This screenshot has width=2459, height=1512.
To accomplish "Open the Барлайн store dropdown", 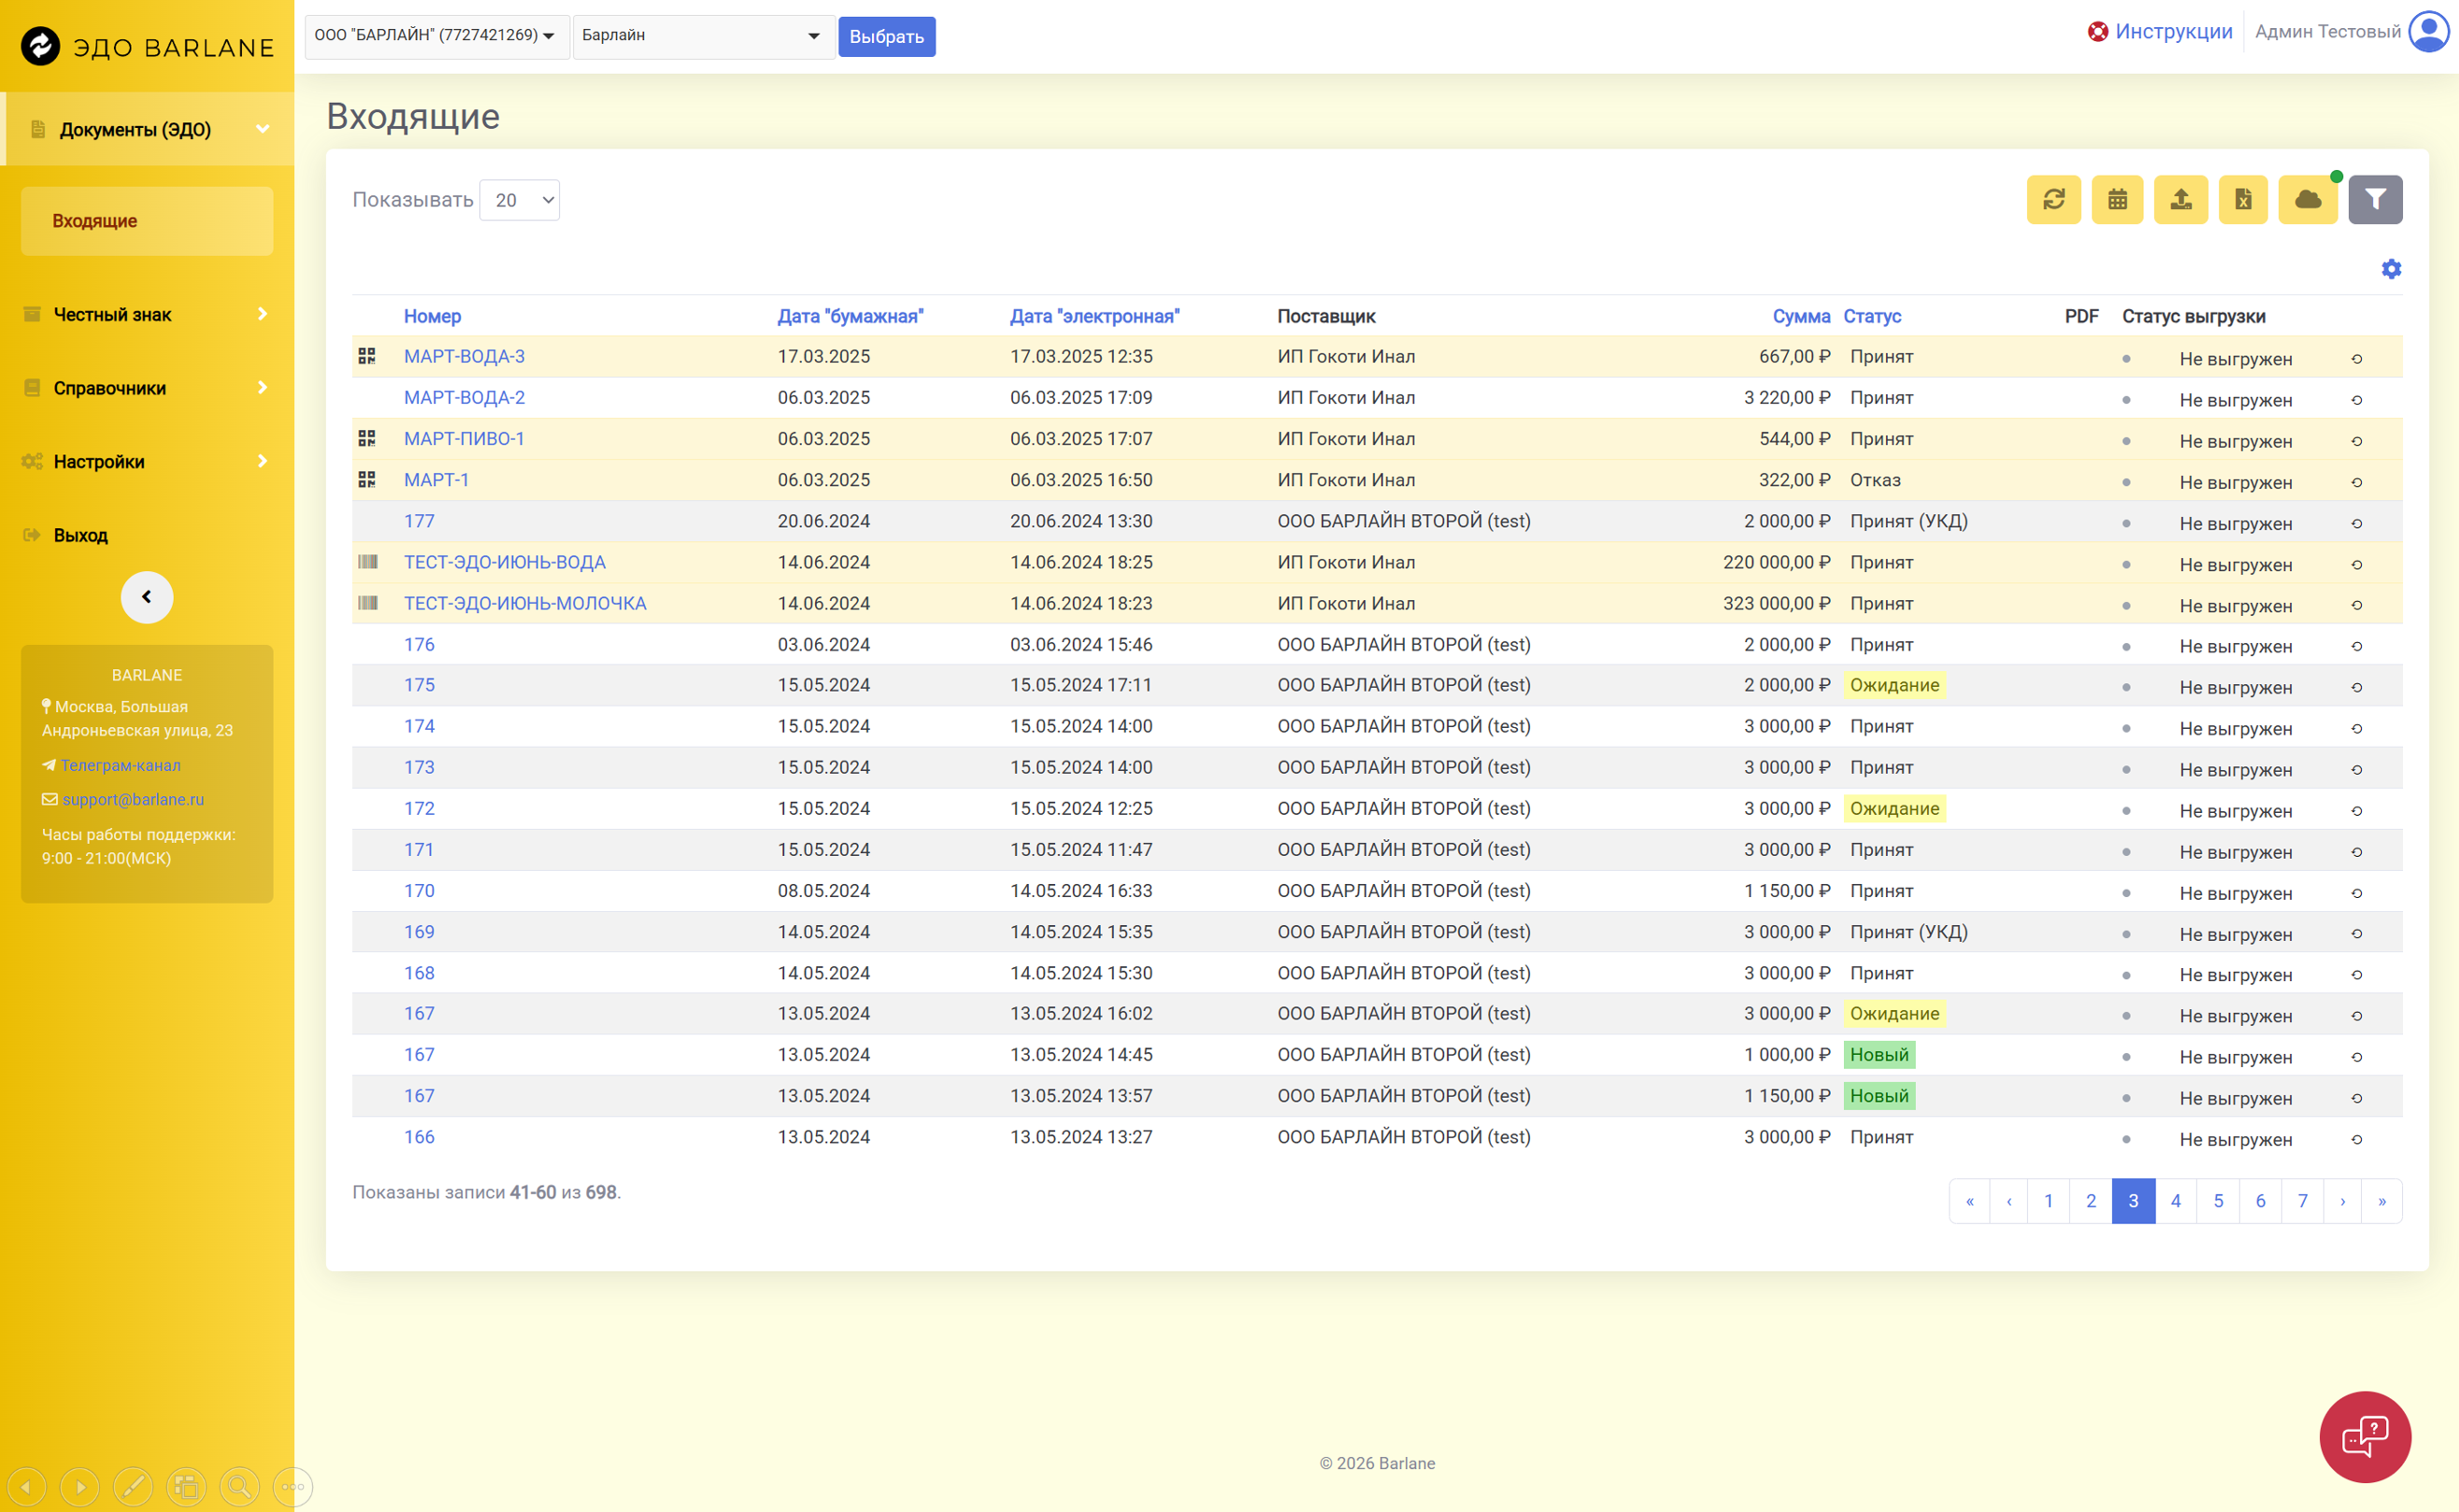I will tap(703, 36).
